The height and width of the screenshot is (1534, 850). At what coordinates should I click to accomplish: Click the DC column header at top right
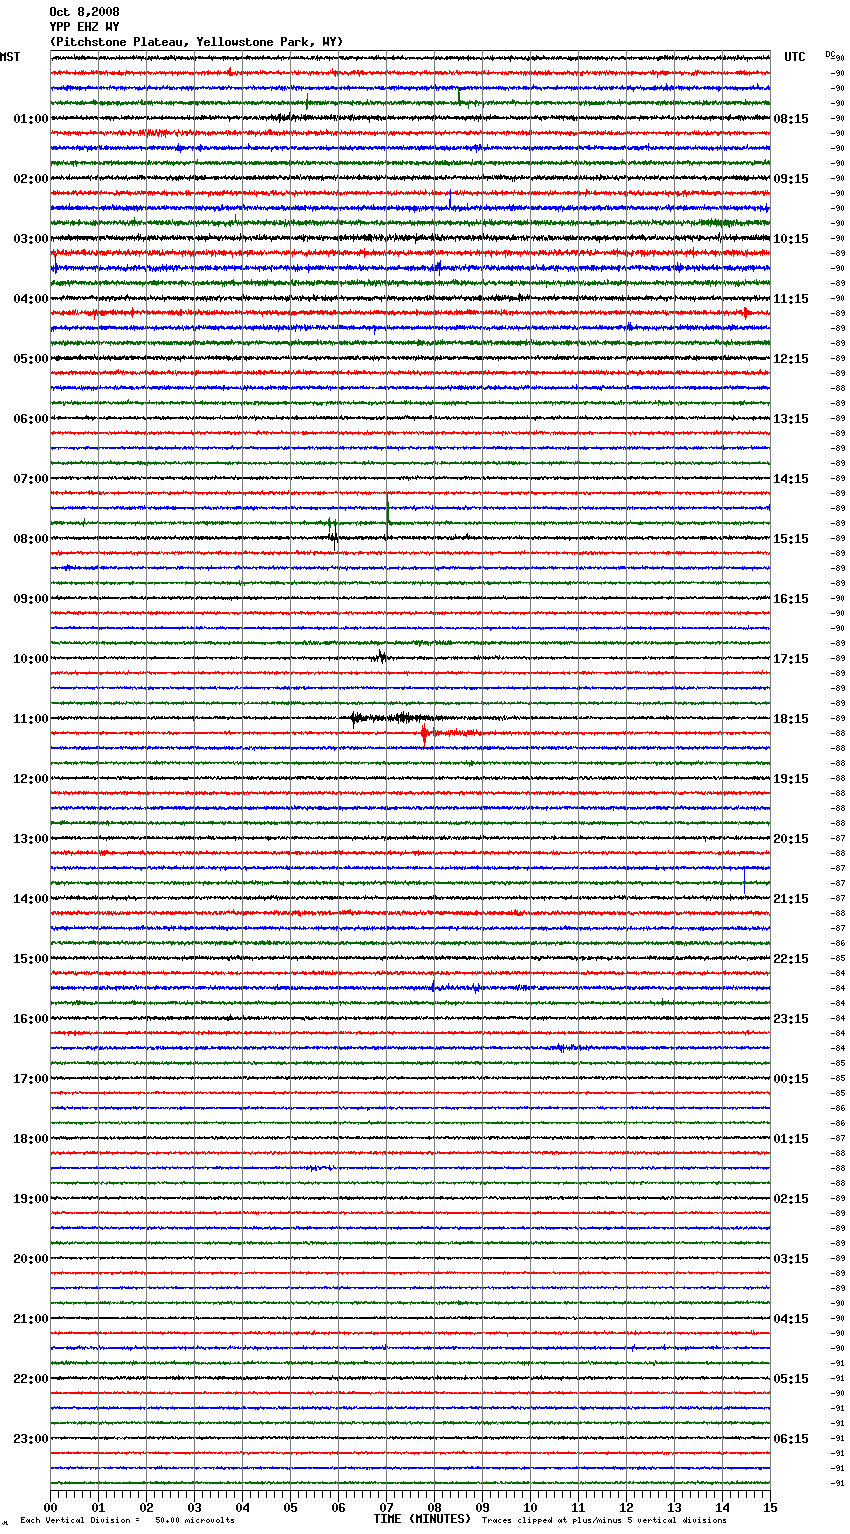click(830, 54)
